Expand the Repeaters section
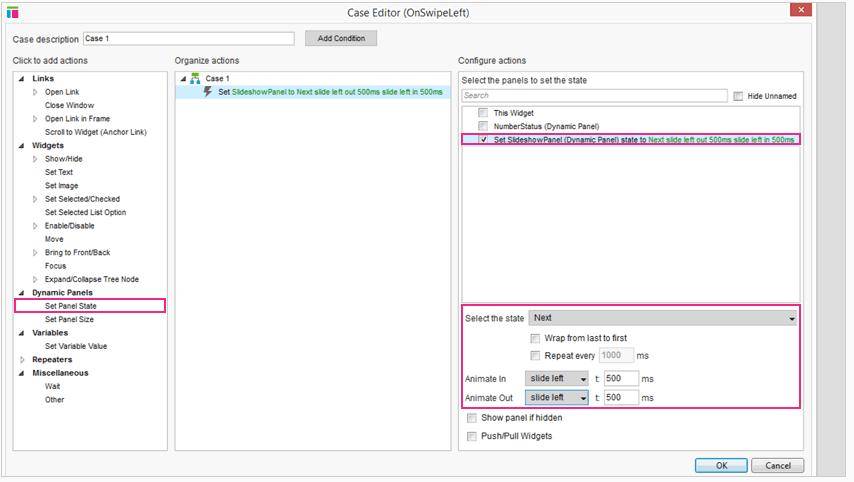 [23, 359]
